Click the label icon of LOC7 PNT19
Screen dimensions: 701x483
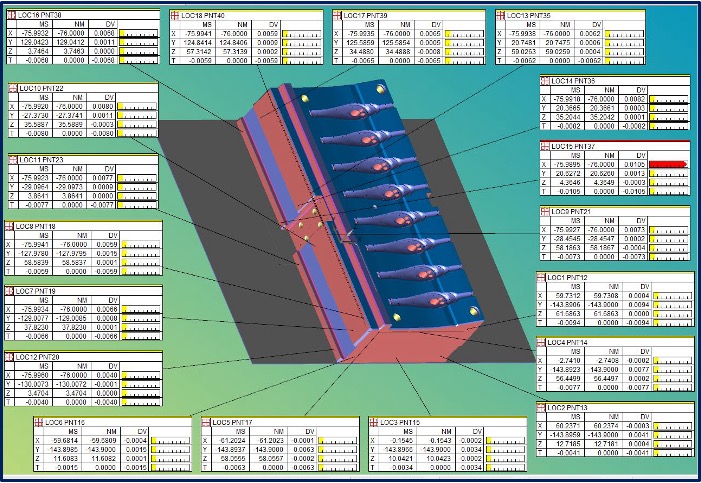pyautogui.click(x=9, y=291)
